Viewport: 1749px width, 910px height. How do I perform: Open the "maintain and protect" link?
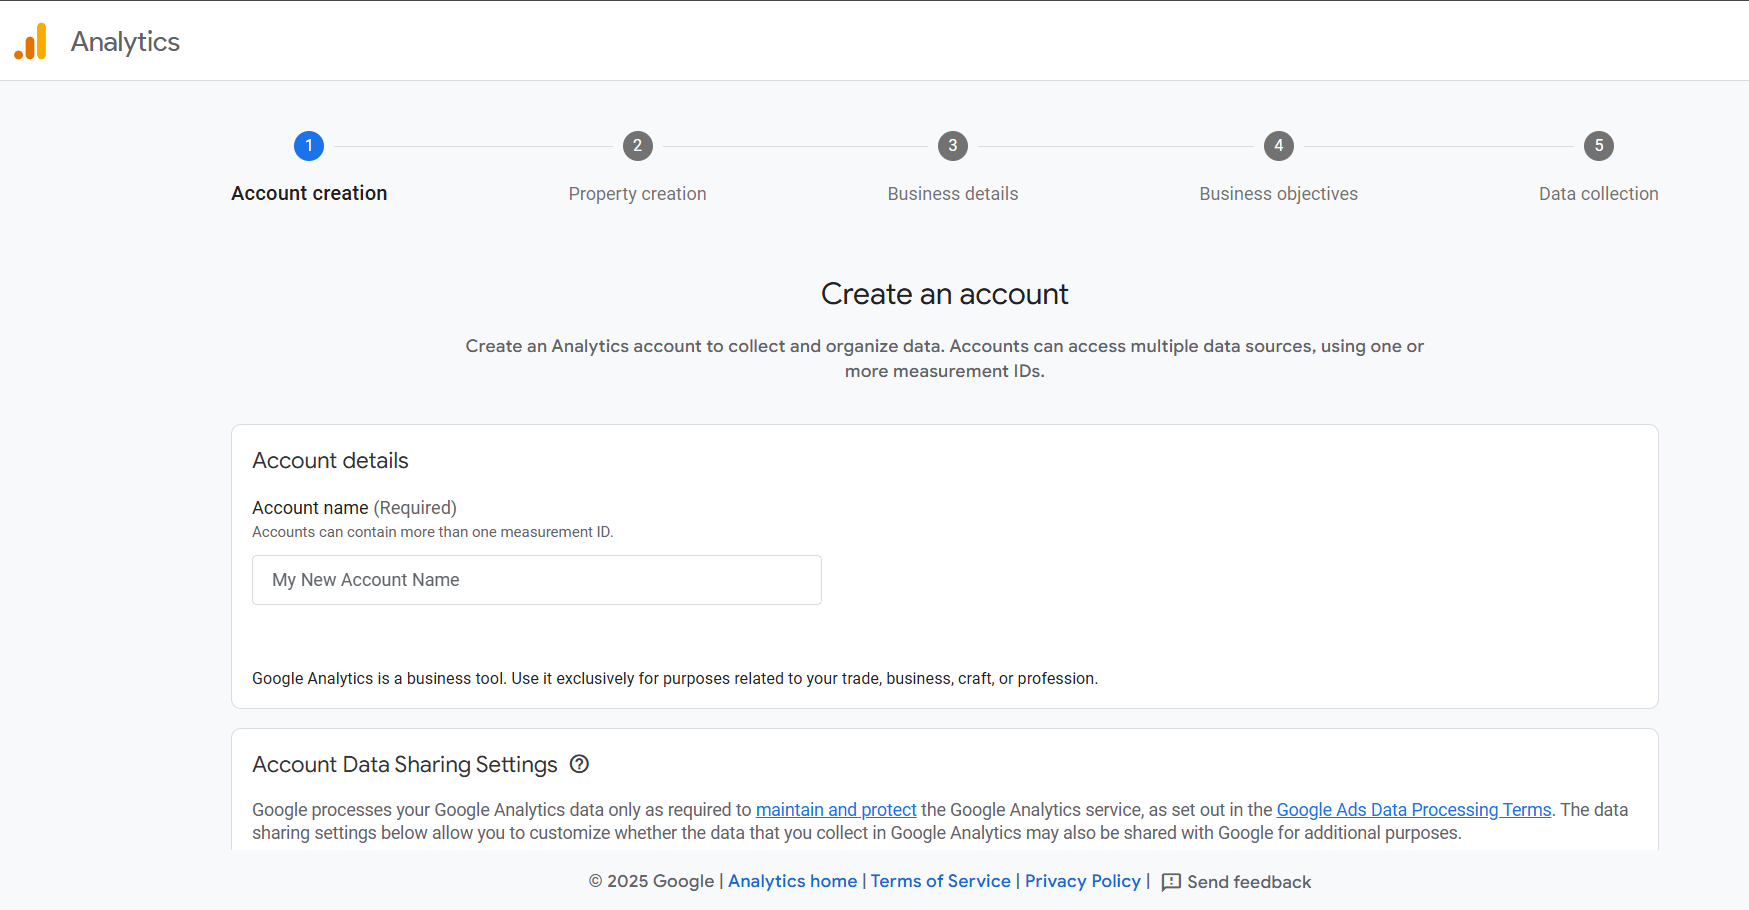[x=835, y=810]
